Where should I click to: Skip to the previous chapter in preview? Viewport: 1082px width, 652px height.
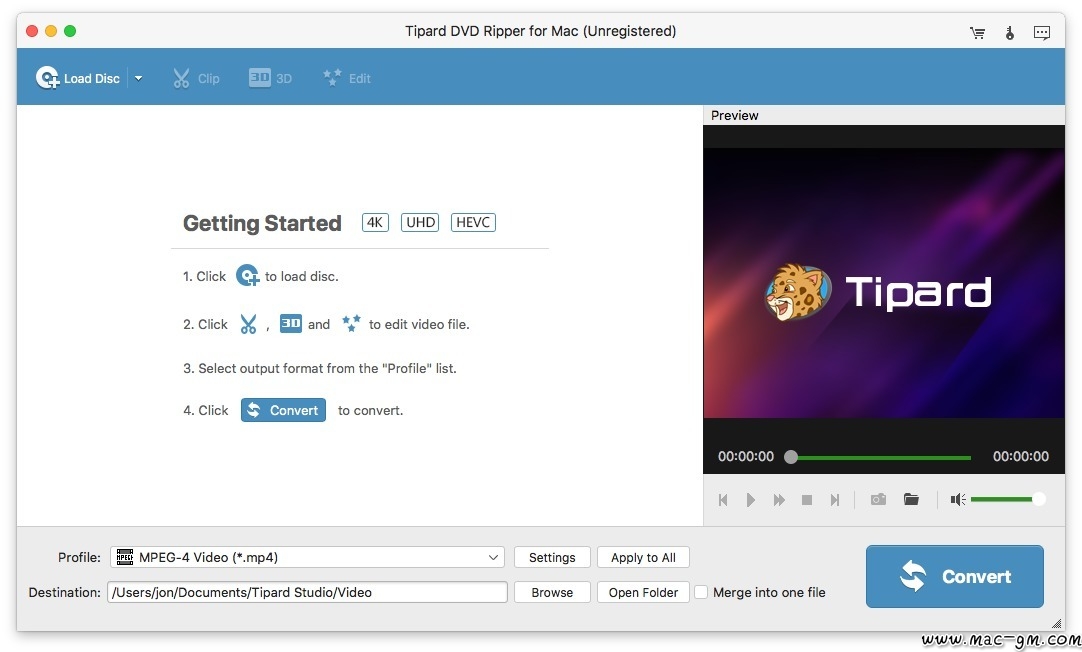723,500
